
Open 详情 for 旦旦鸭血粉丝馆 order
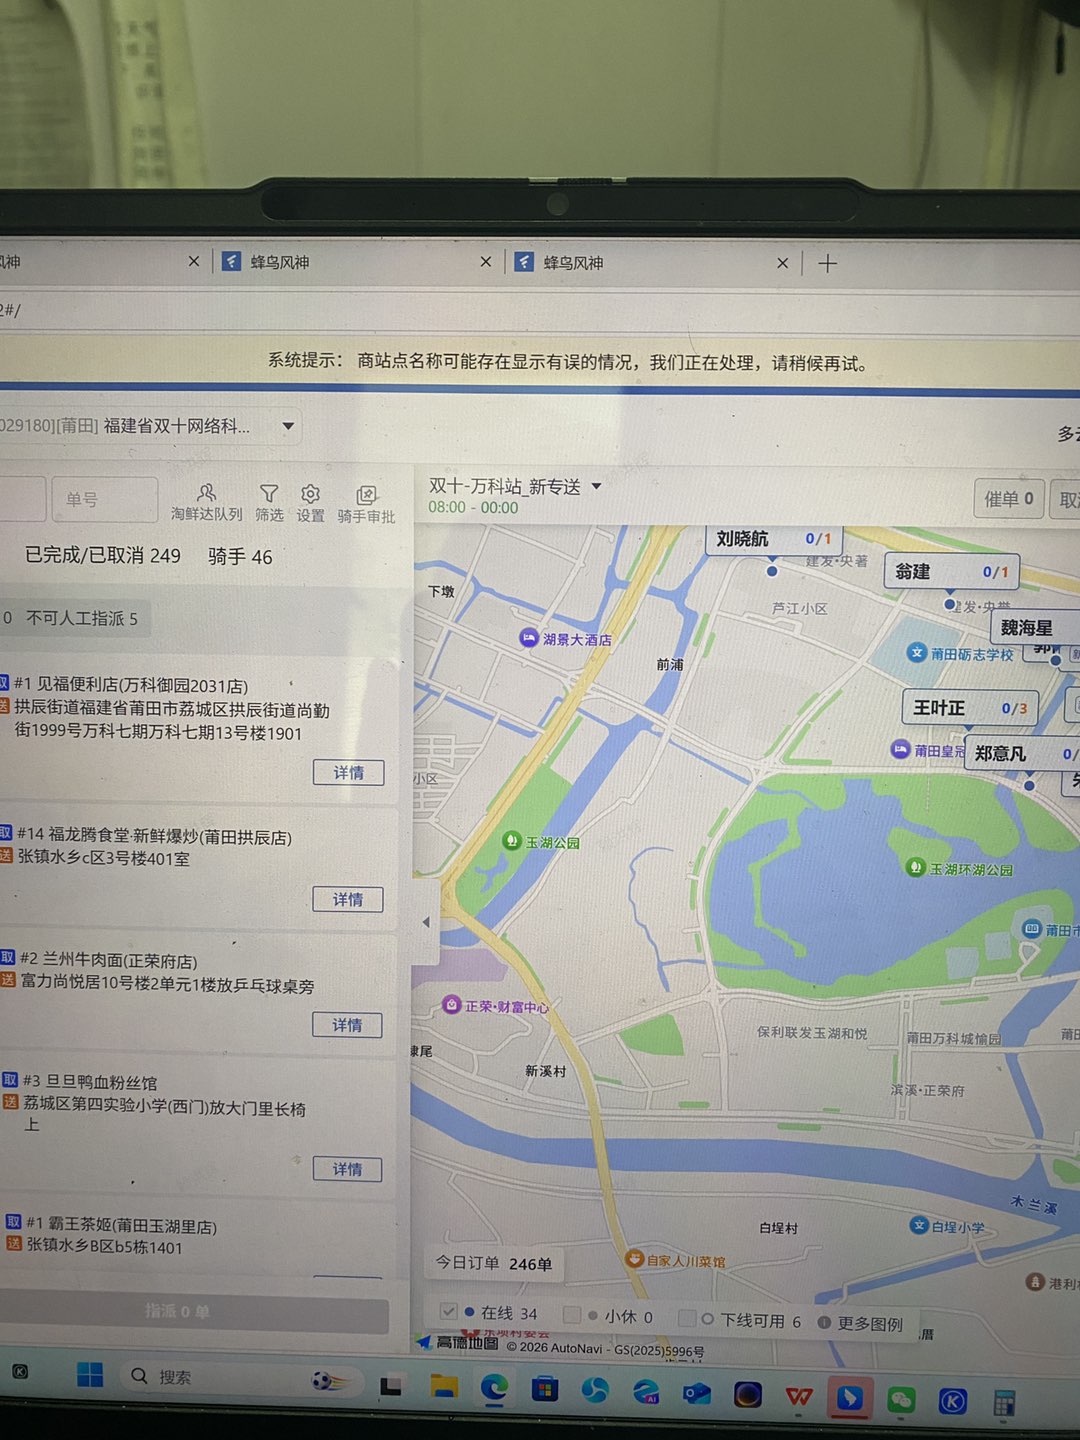(x=347, y=1169)
